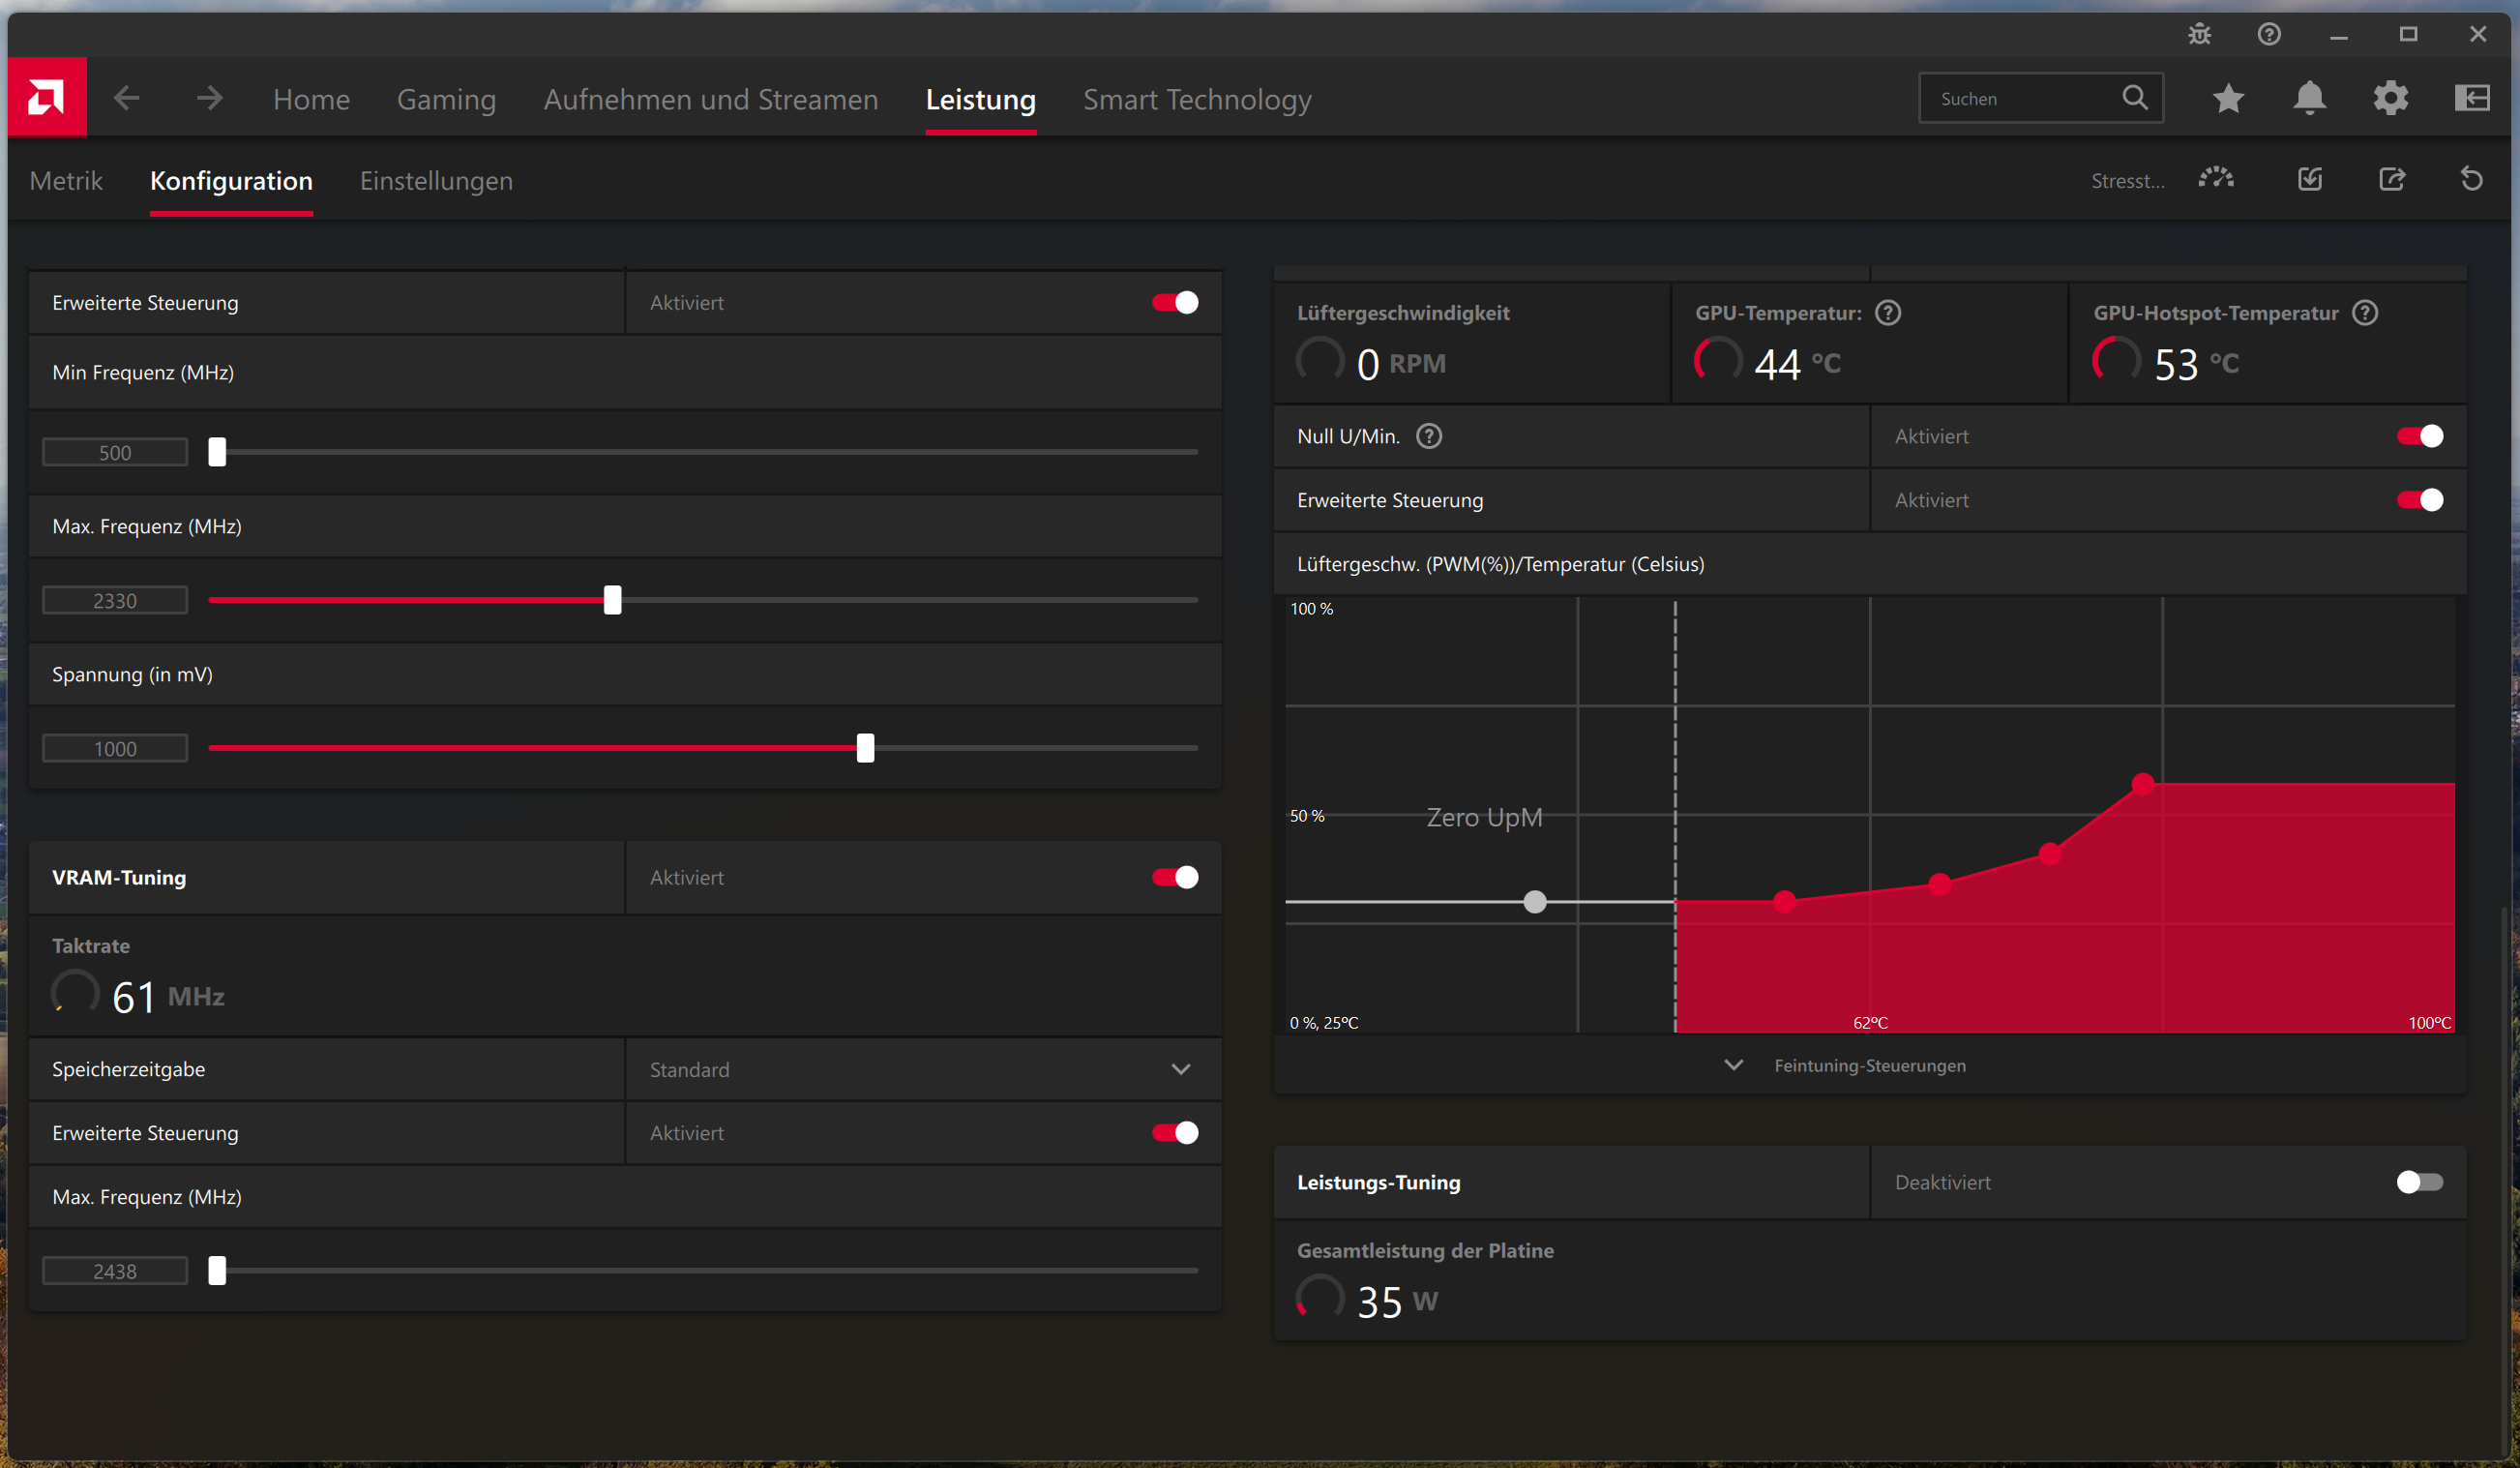Click the VRAM 2438 frequency field
This screenshot has width=2520, height=1468.
[x=115, y=1270]
